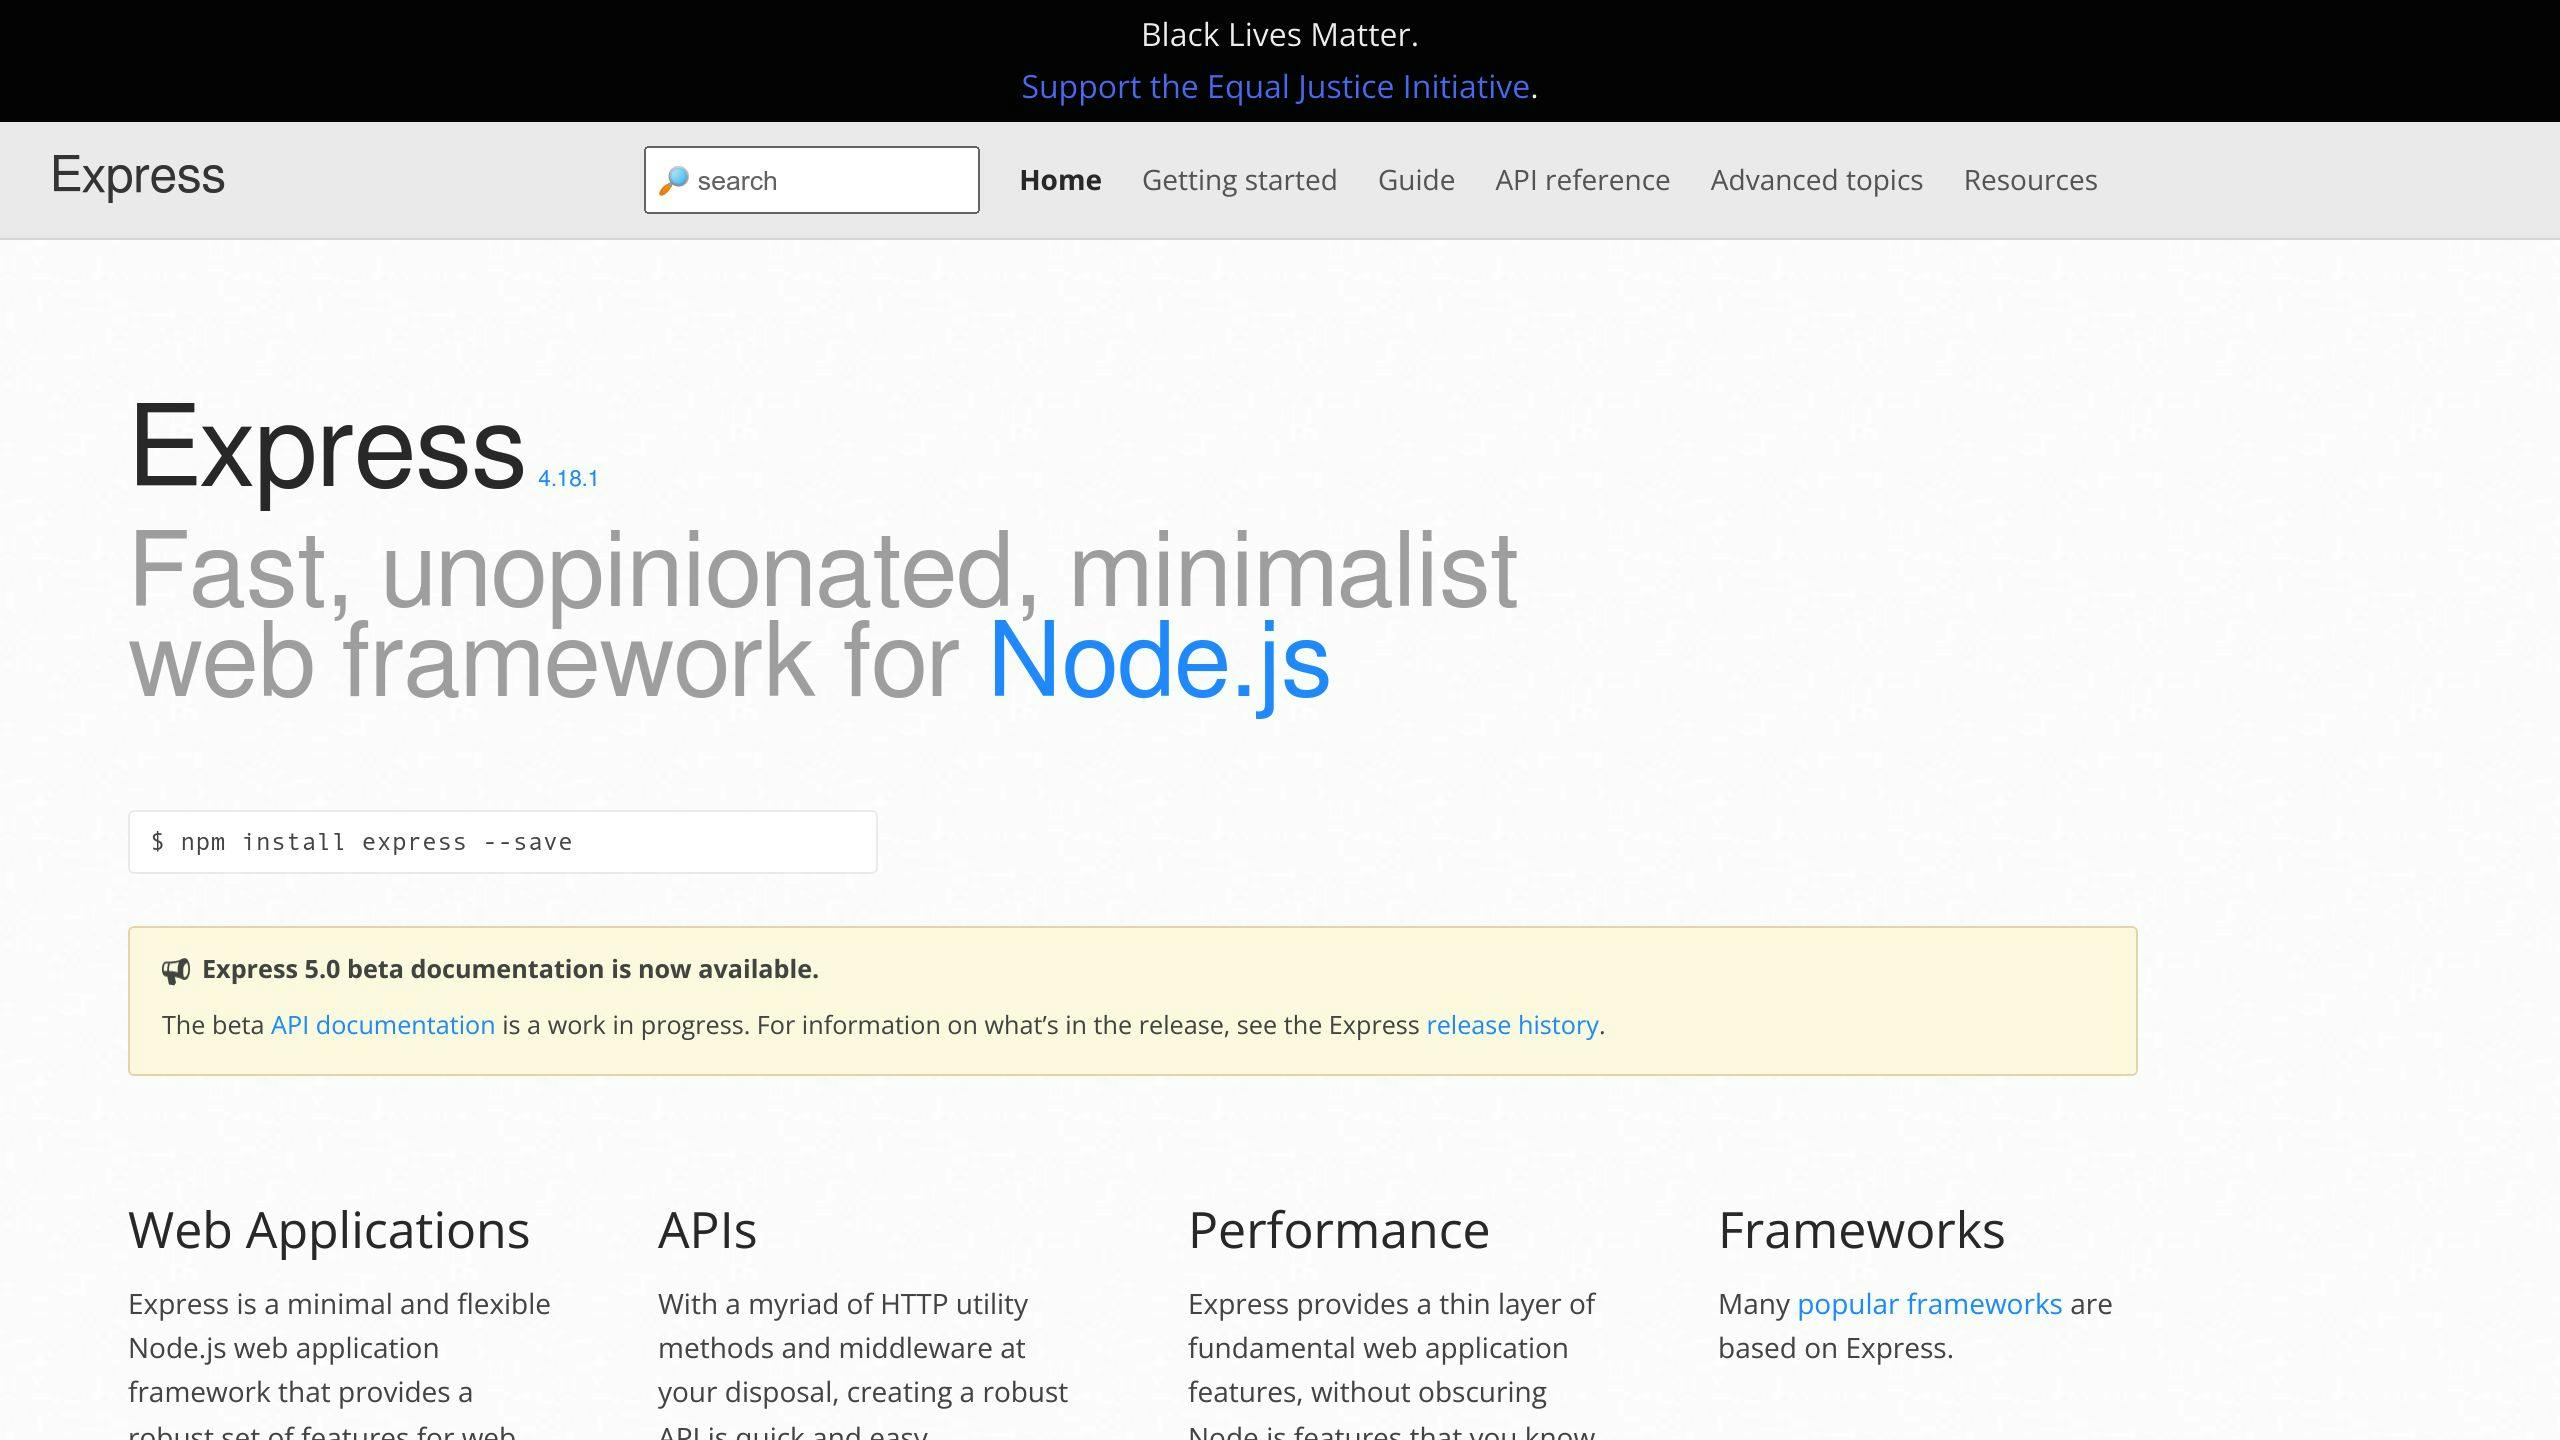The image size is (2560, 1440).
Task: Click the API documentation link
Action: [x=381, y=1025]
